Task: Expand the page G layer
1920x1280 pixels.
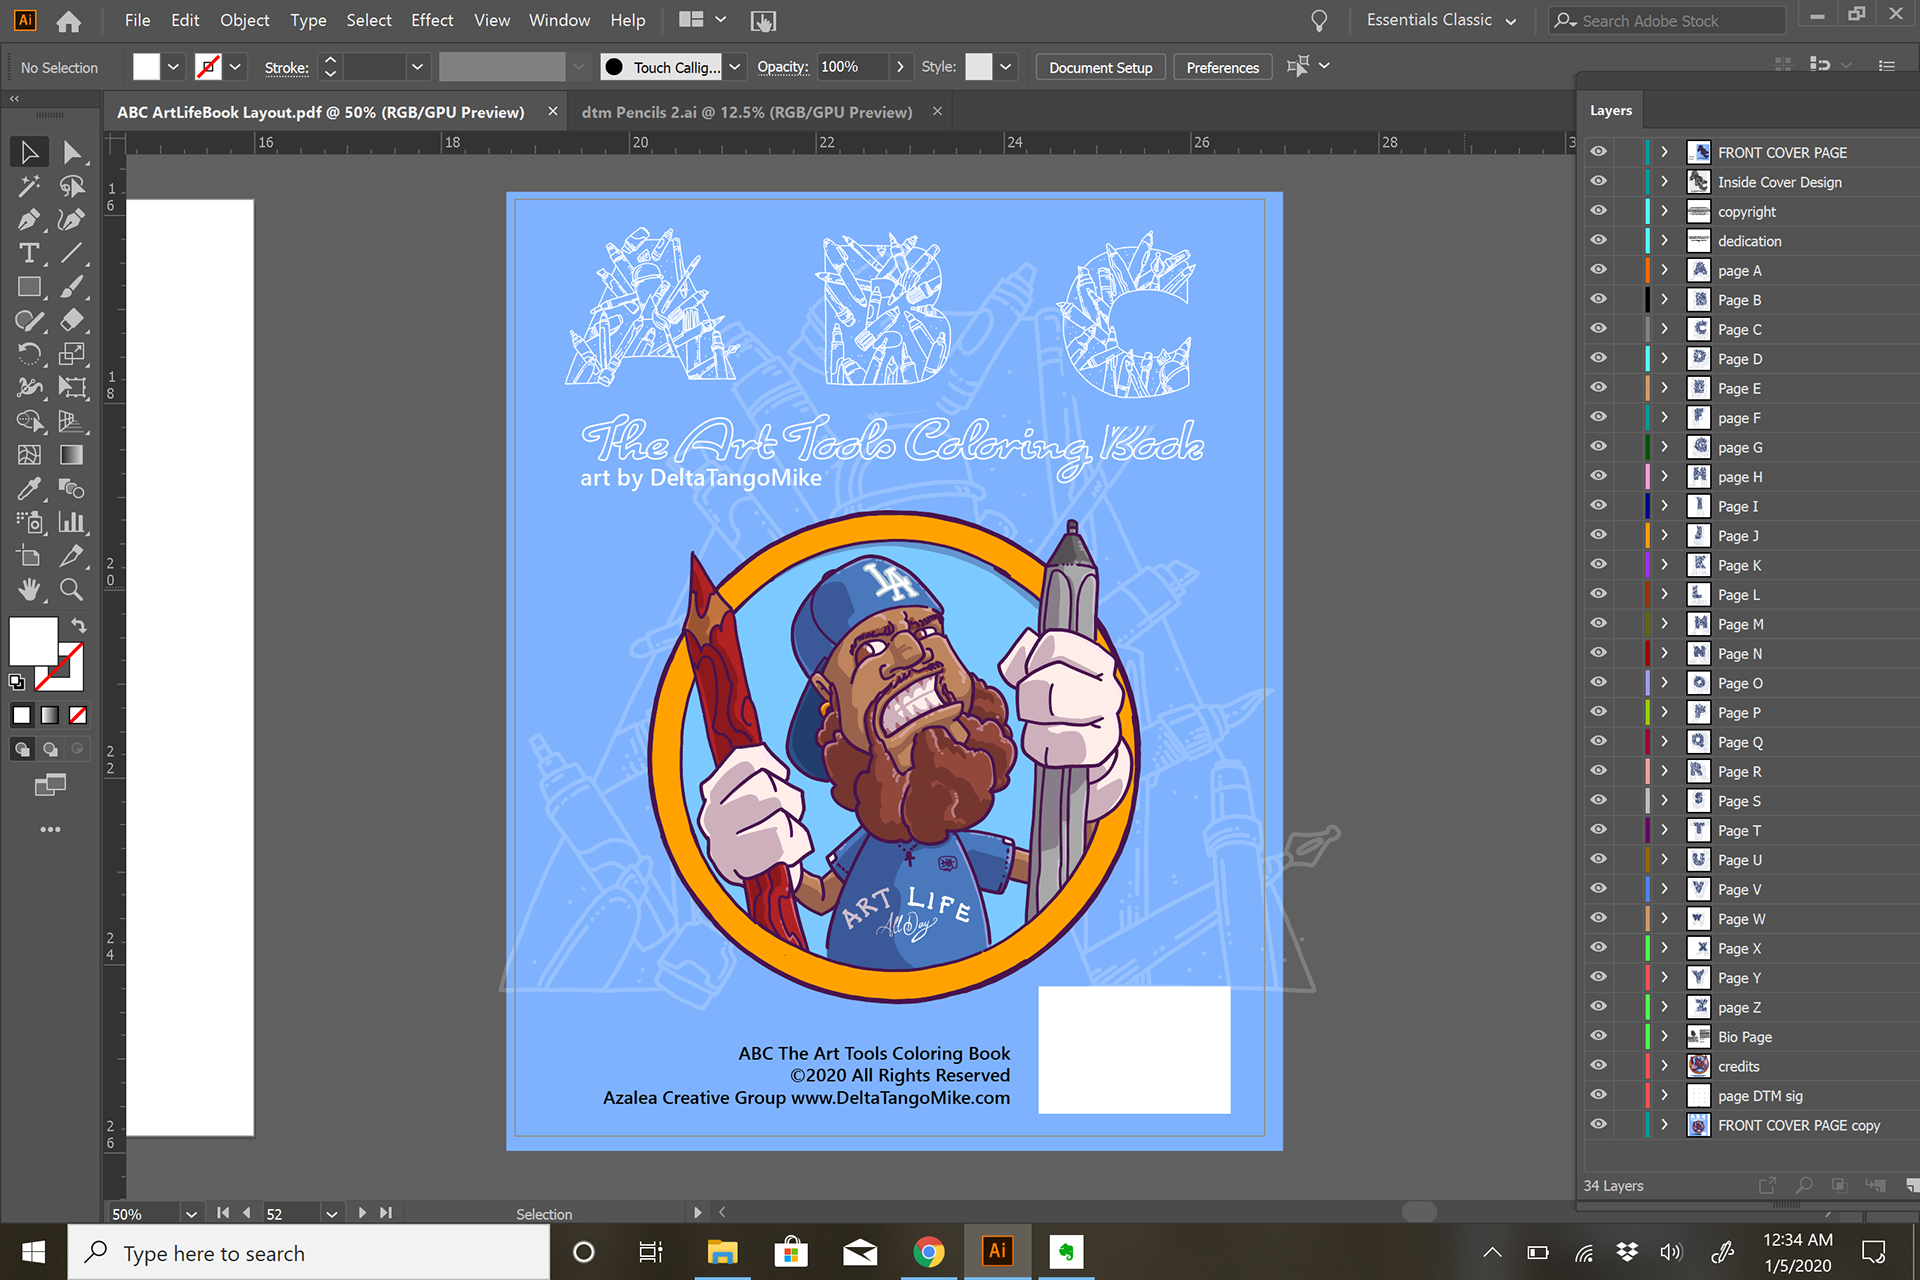Action: (1664, 447)
